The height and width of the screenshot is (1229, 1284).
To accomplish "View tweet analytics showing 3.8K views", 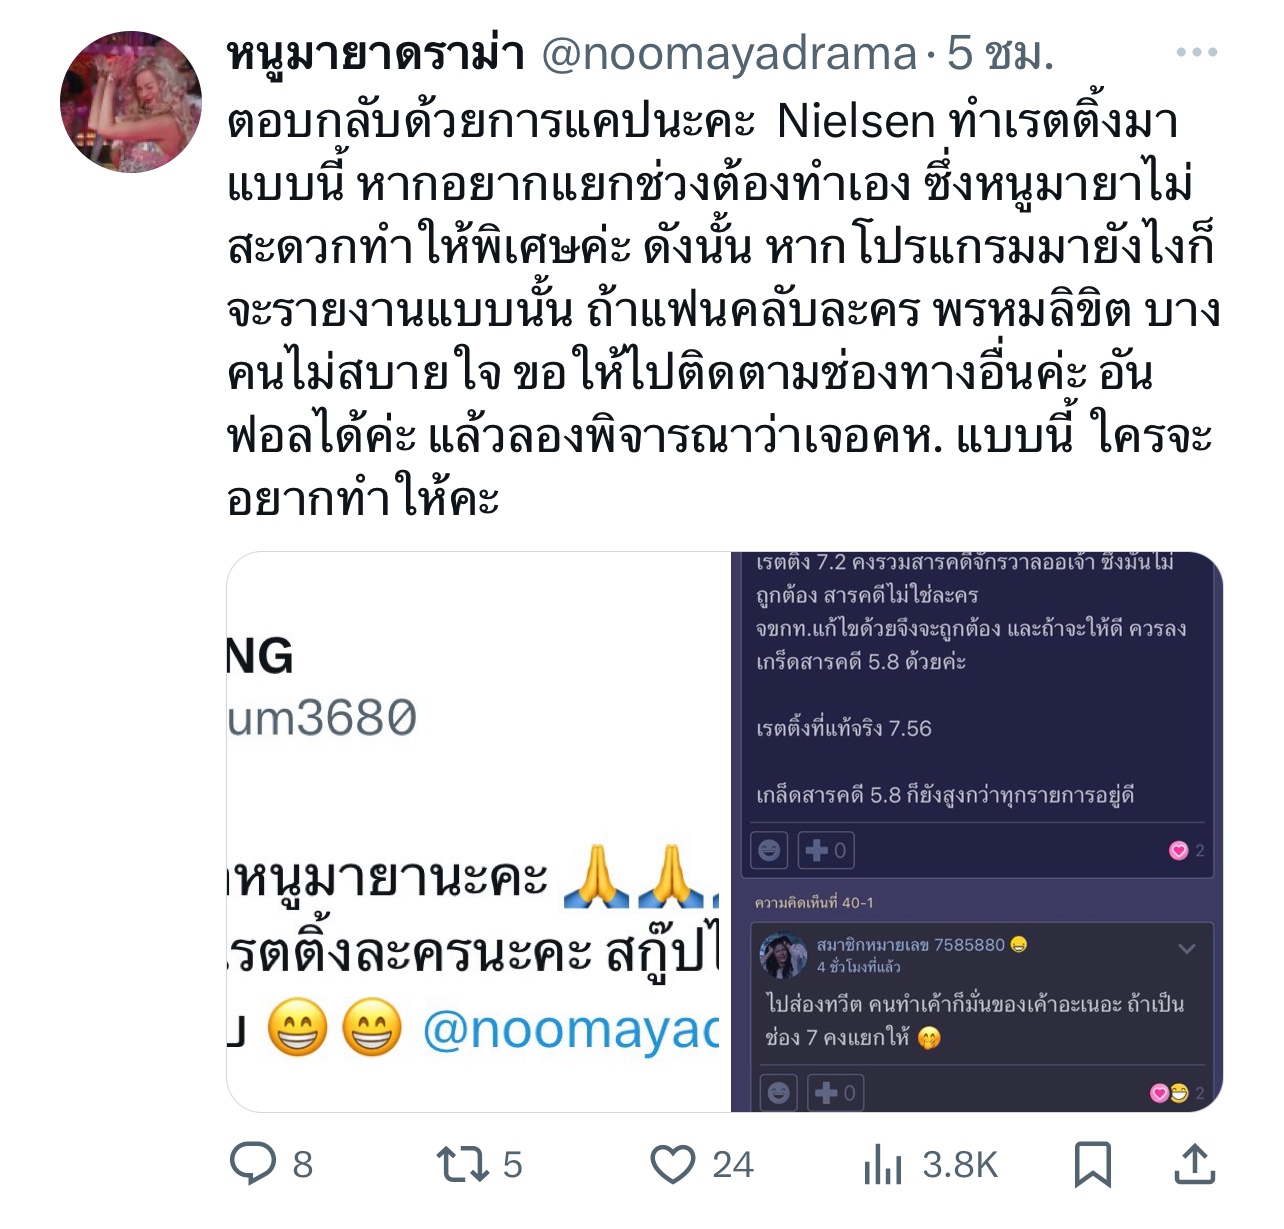I will click(882, 1165).
